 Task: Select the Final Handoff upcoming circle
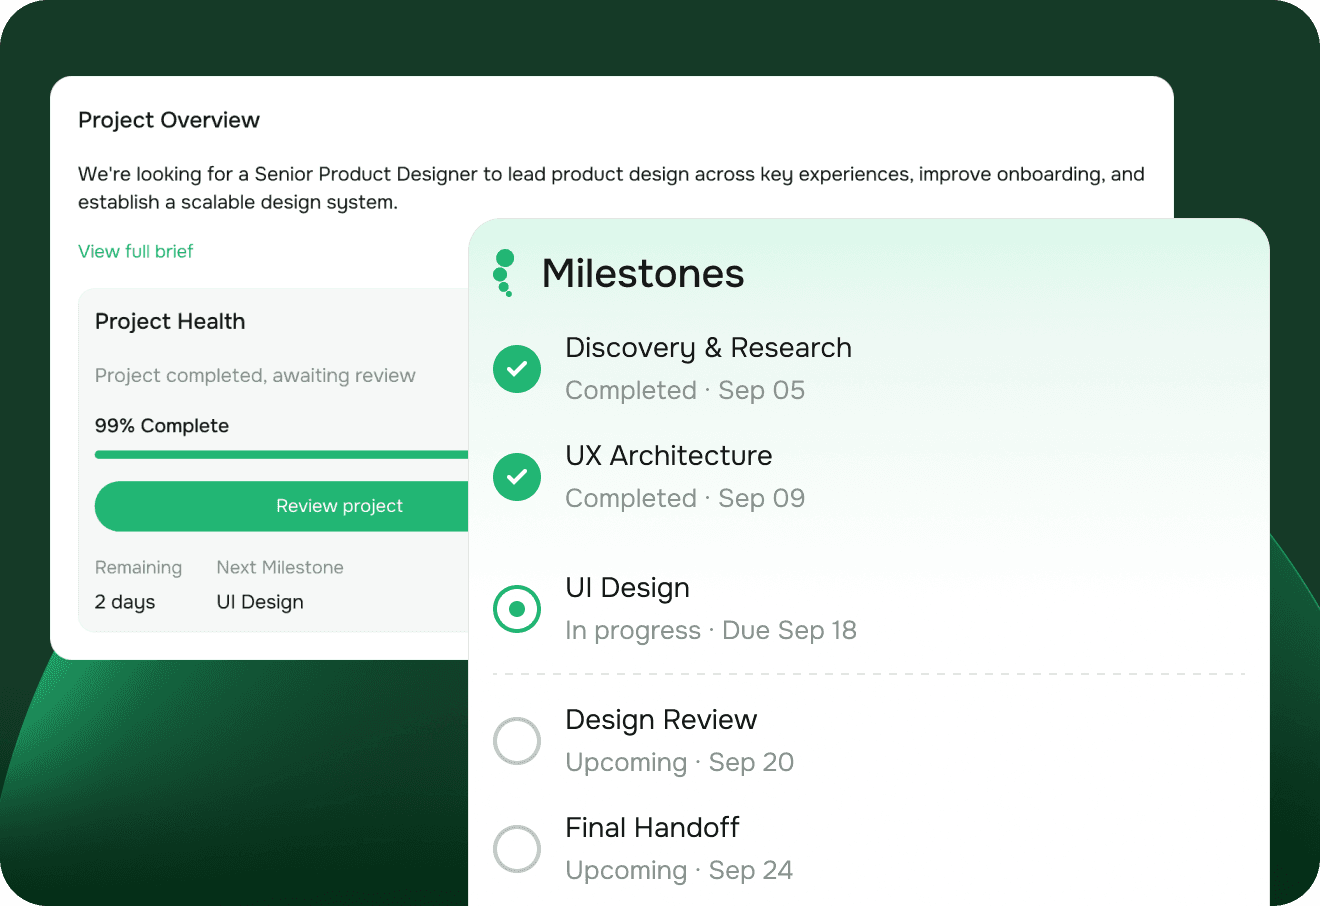(517, 849)
